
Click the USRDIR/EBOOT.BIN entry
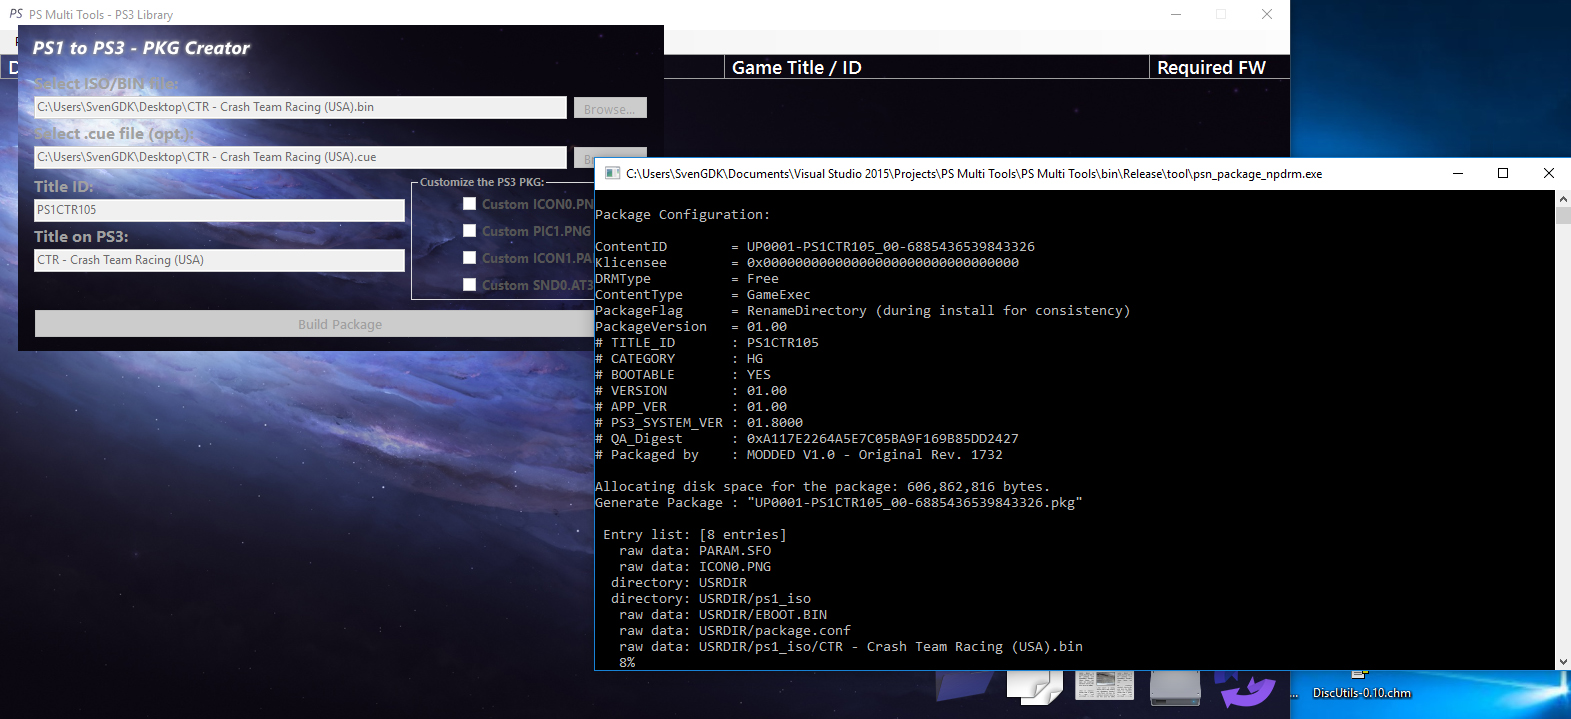[723, 615]
